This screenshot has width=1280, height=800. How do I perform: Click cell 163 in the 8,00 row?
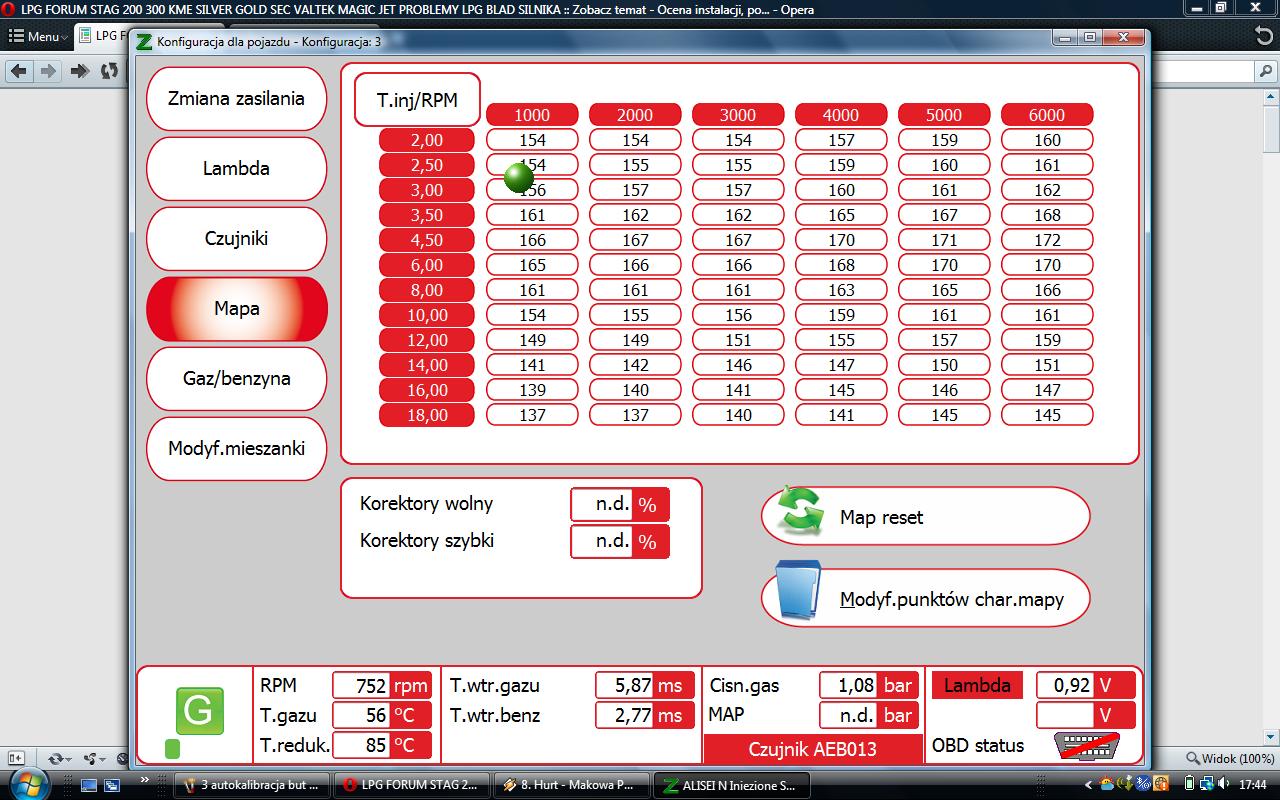(841, 290)
